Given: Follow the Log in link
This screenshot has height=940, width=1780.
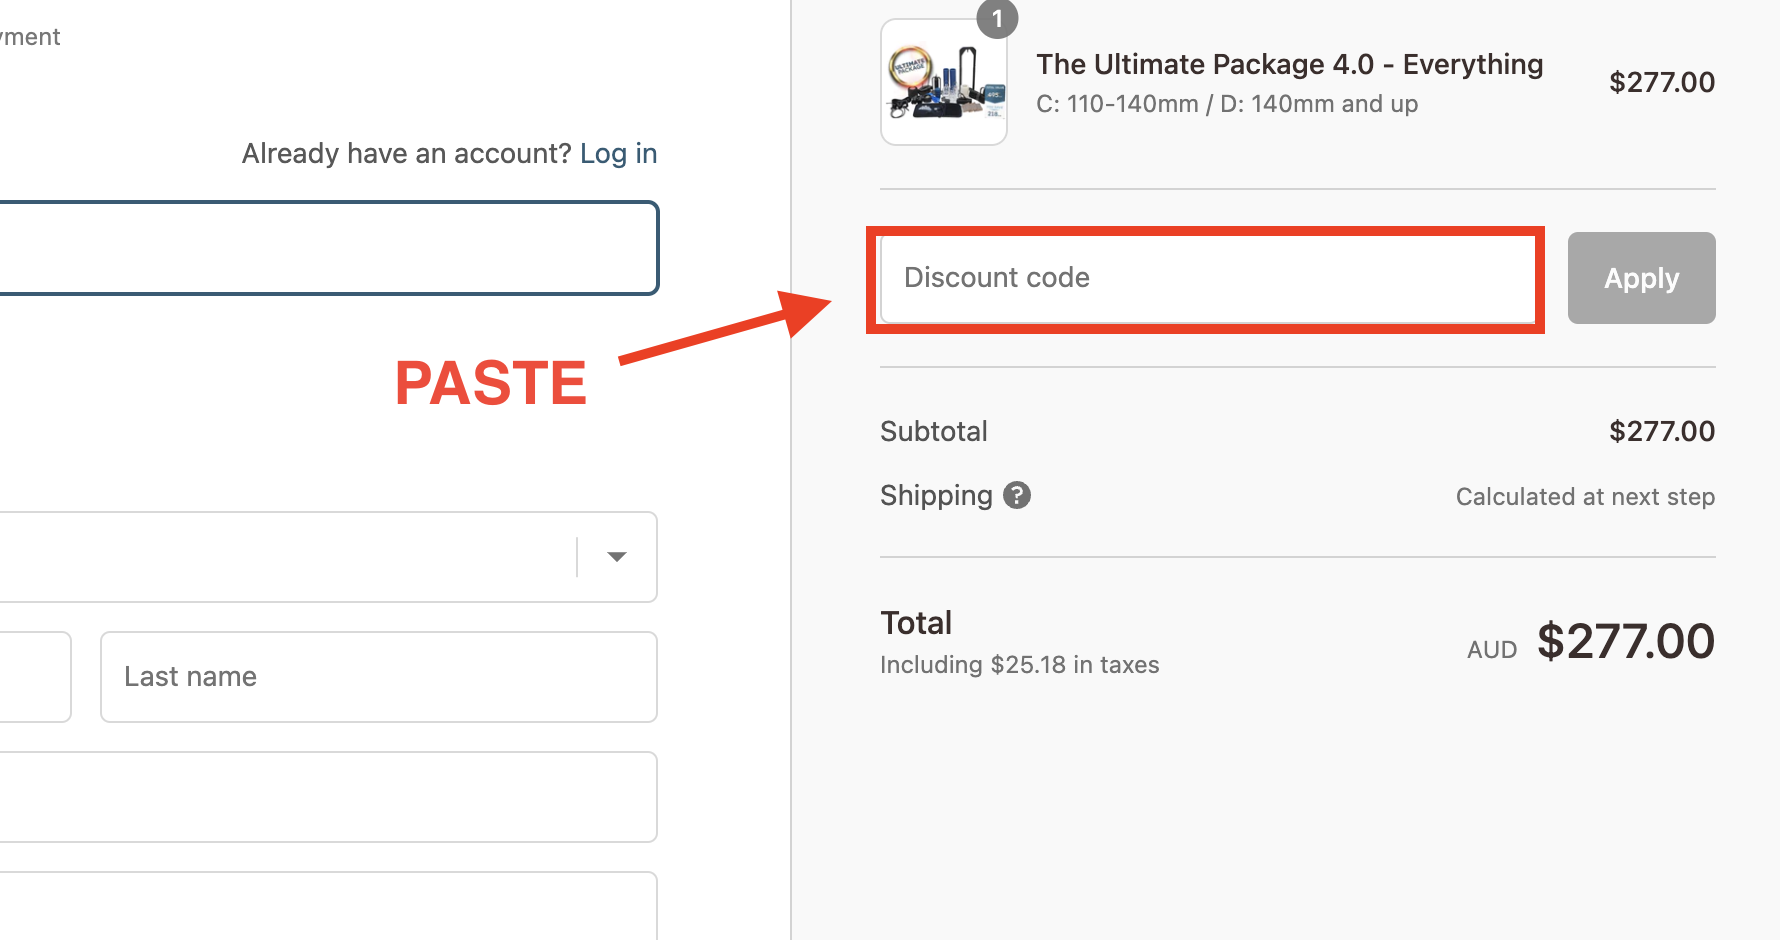Looking at the screenshot, I should (x=618, y=153).
